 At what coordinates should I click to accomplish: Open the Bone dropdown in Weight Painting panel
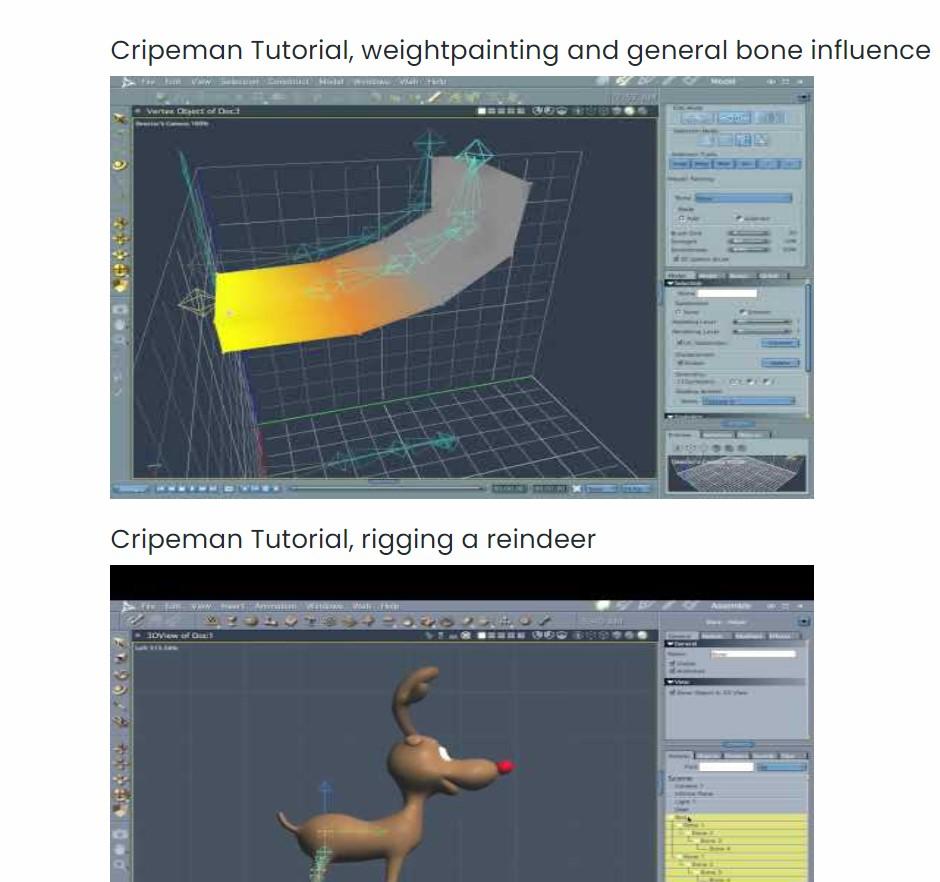coord(743,198)
